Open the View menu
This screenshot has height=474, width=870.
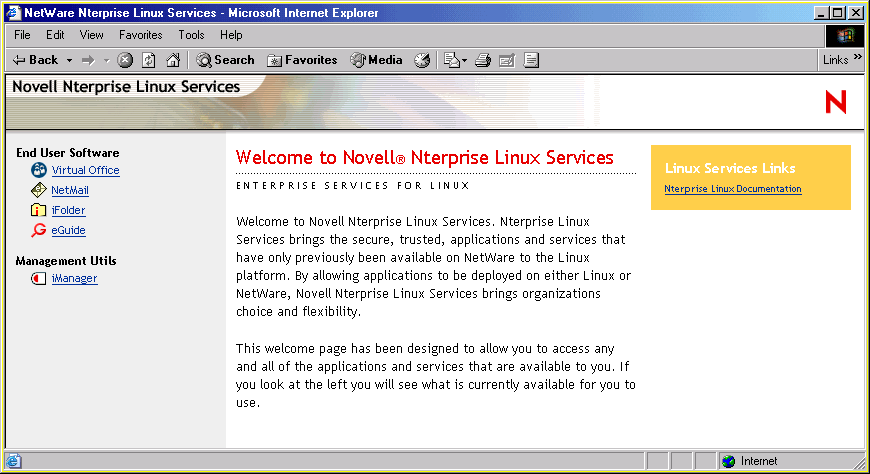coord(92,35)
